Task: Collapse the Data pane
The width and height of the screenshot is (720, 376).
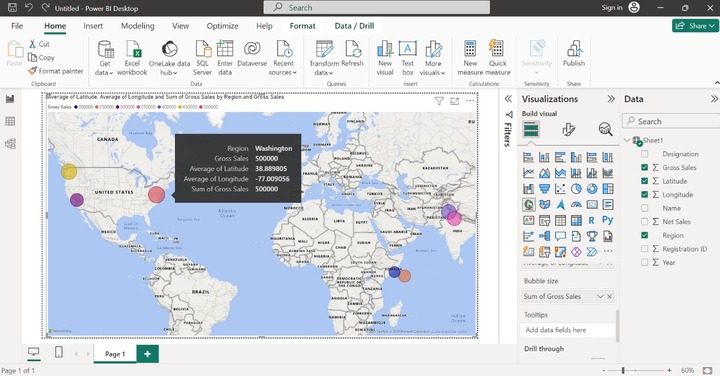Action: (714, 99)
